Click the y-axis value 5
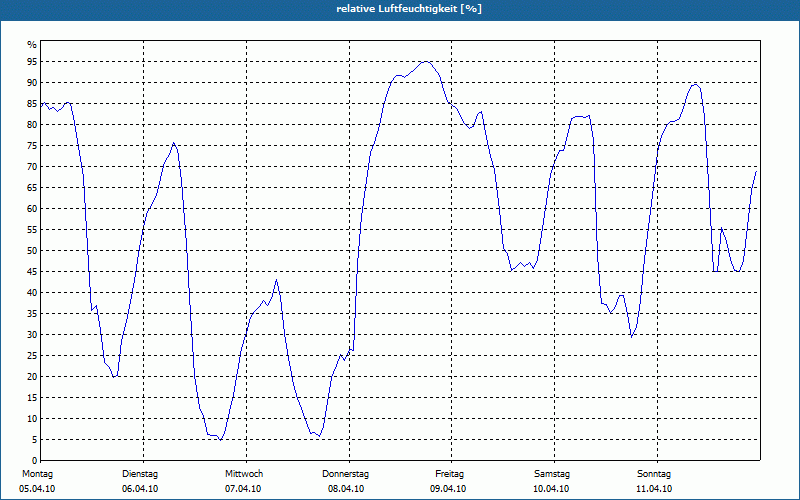800x500 pixels. pyautogui.click(x=34, y=440)
